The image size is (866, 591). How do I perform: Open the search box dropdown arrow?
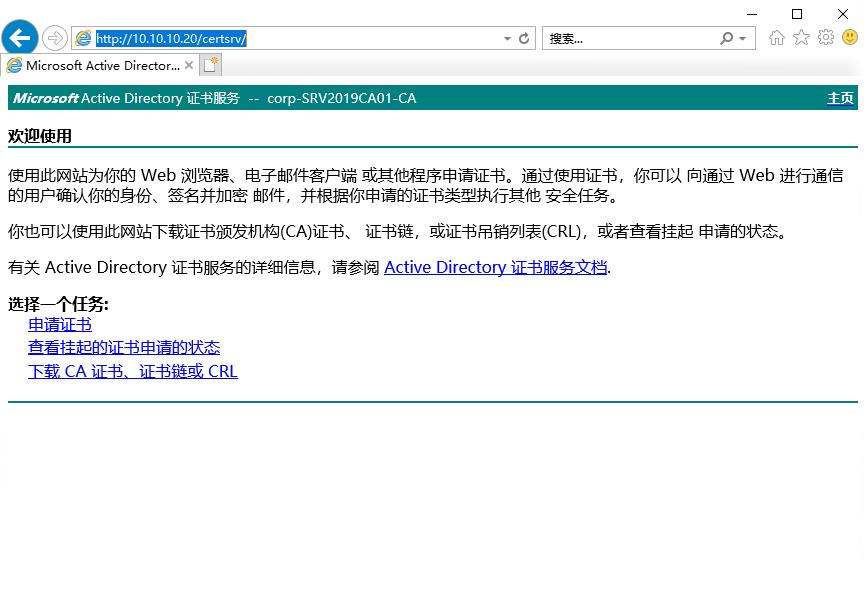(x=744, y=38)
